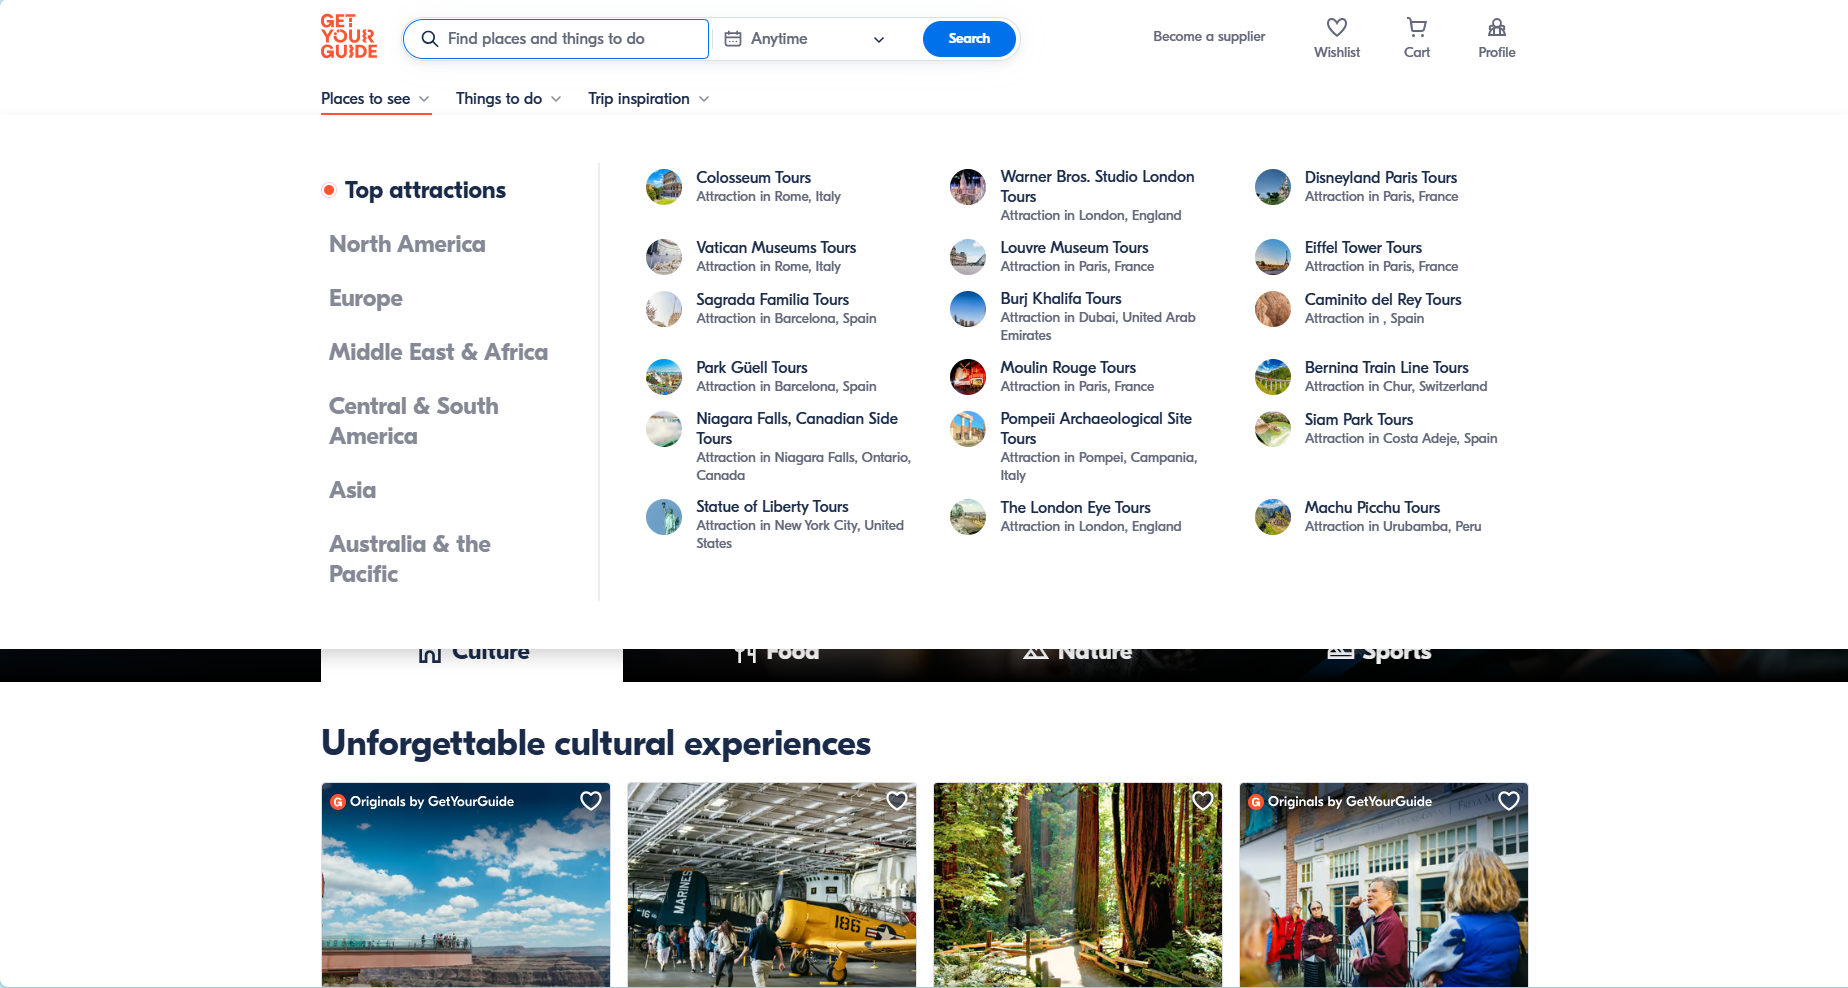The height and width of the screenshot is (988, 1848).
Task: Open The London Eye Tours link
Action: pyautogui.click(x=1075, y=508)
